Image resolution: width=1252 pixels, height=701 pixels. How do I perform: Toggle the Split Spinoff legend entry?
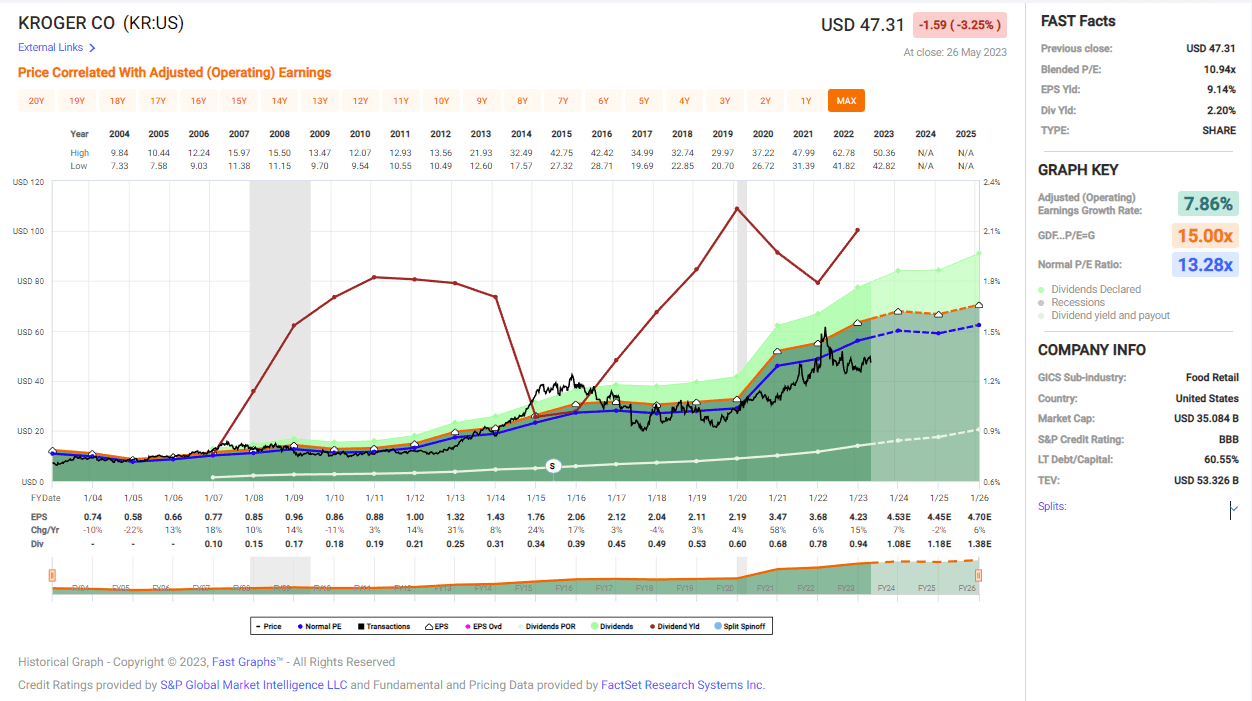[x=741, y=626]
